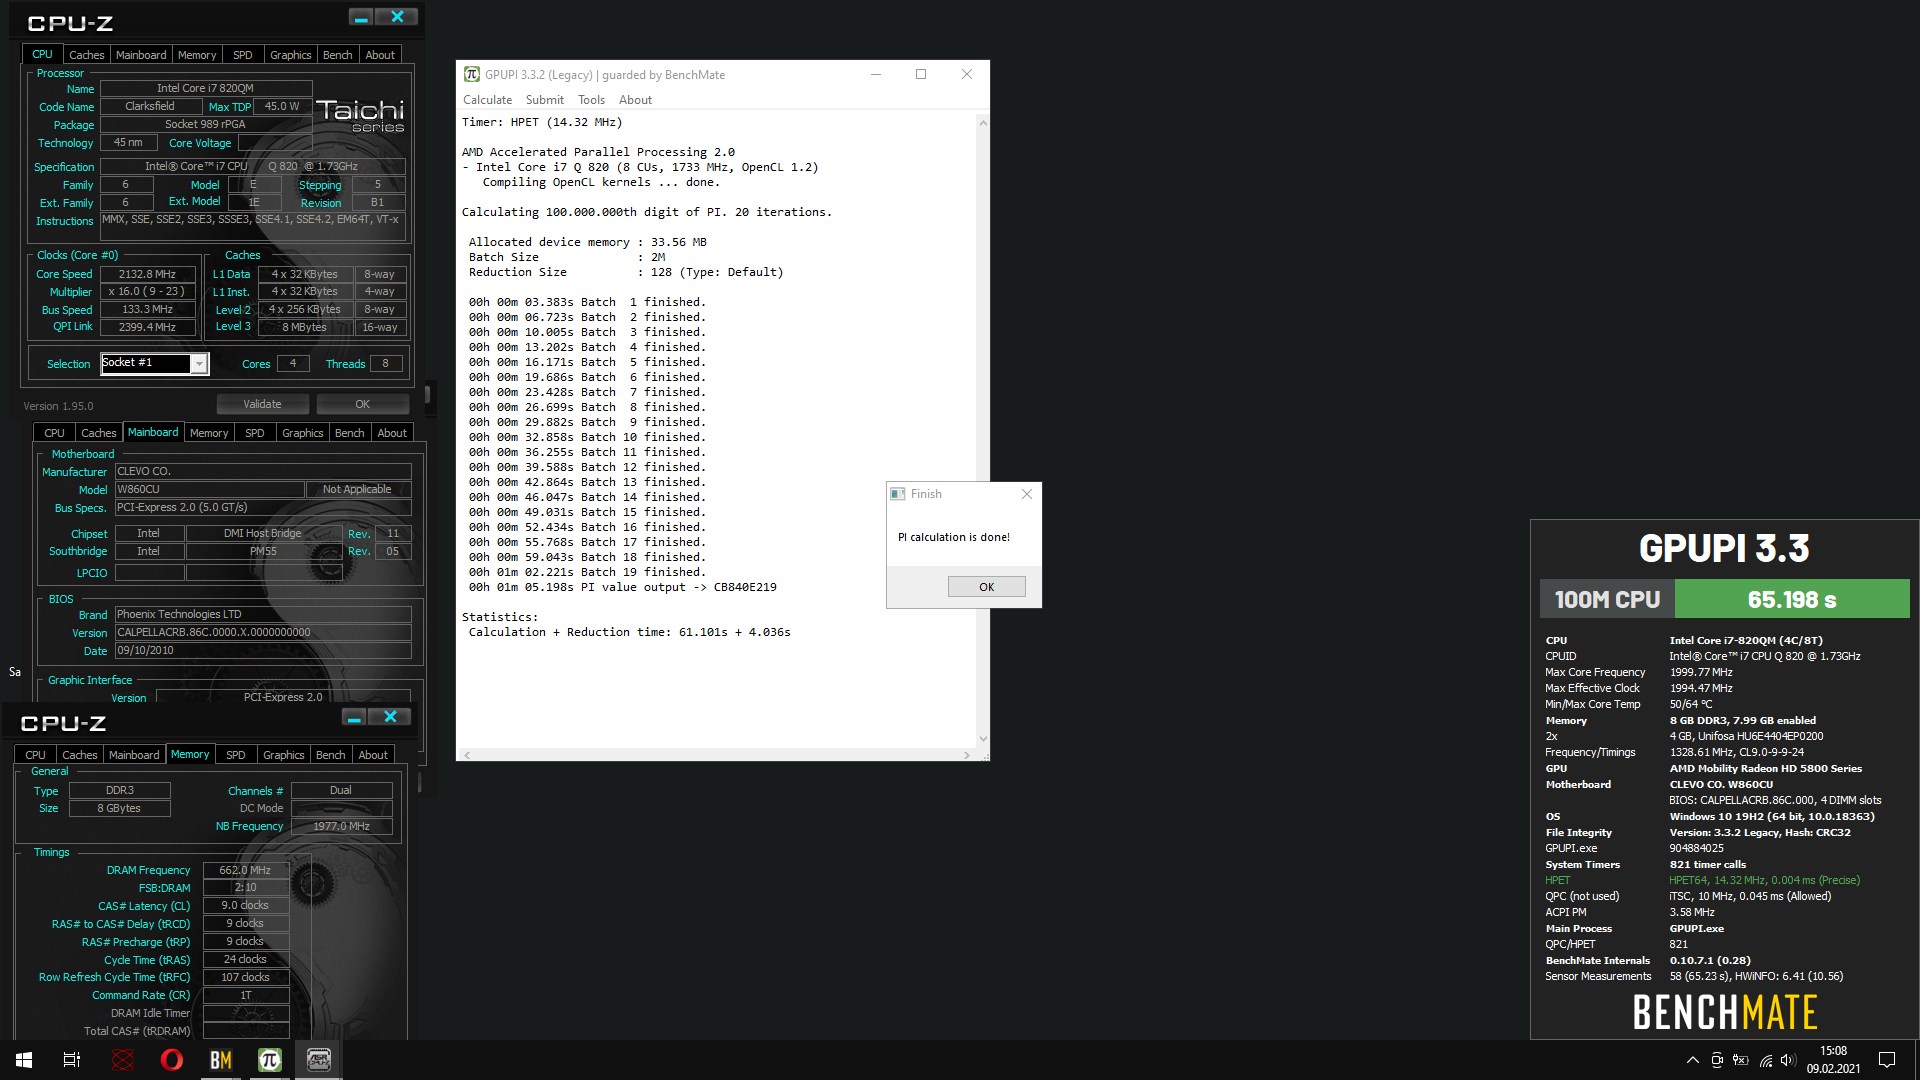Open the Socket #1 selection dropdown

tap(199, 364)
